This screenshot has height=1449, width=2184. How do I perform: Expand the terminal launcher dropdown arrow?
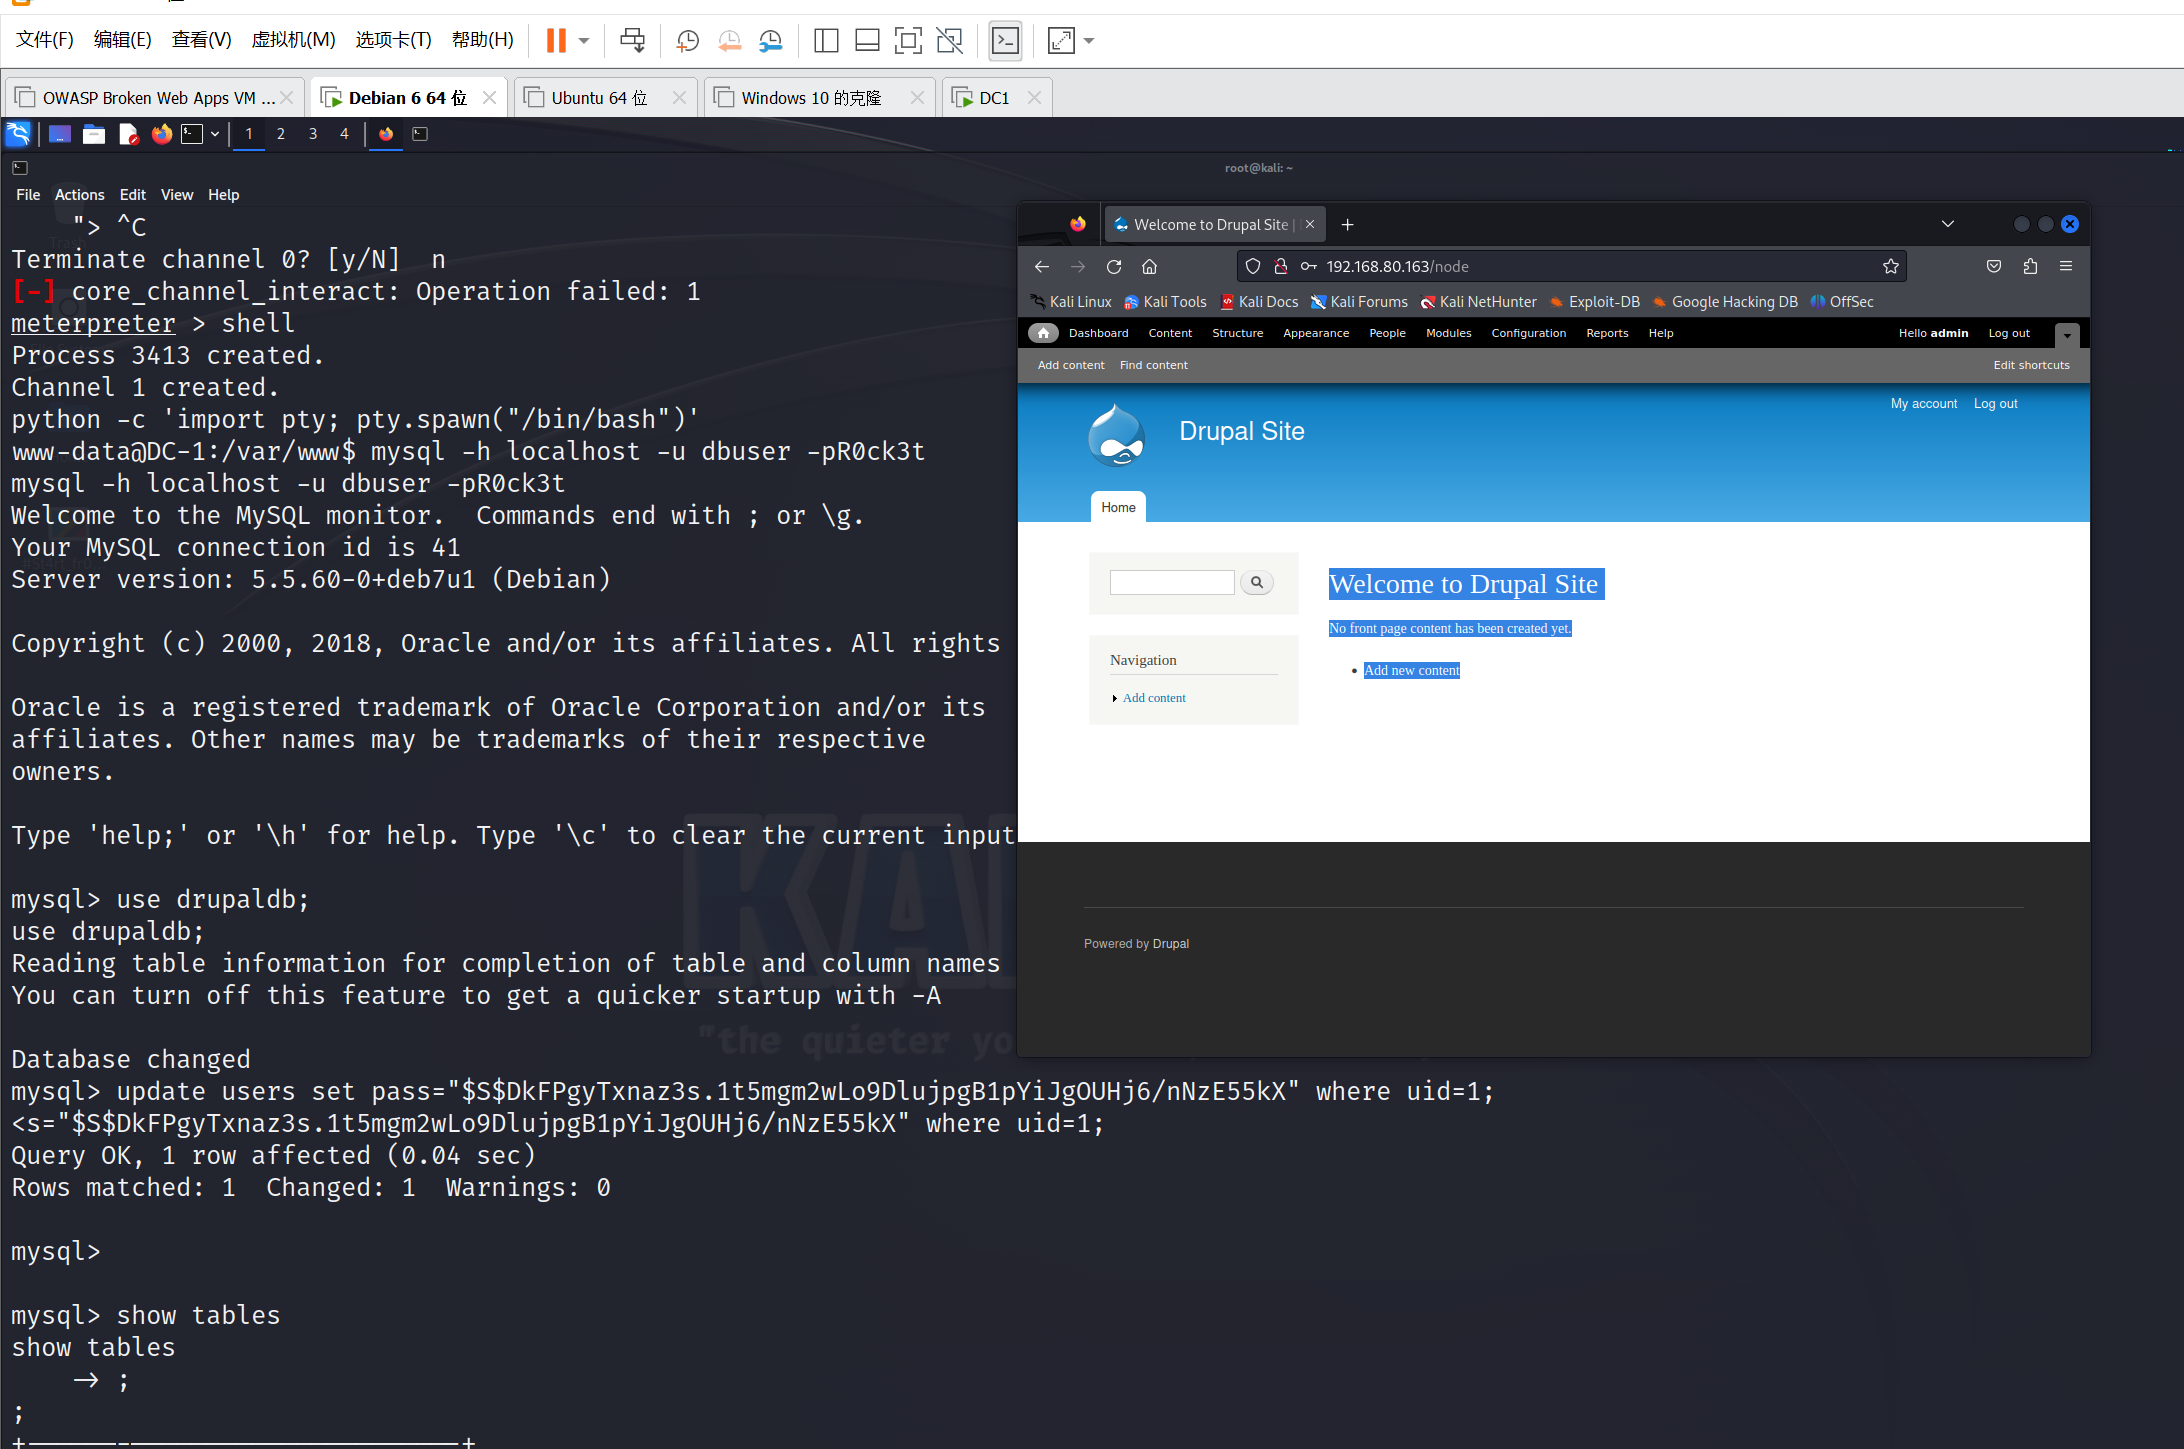click(214, 134)
